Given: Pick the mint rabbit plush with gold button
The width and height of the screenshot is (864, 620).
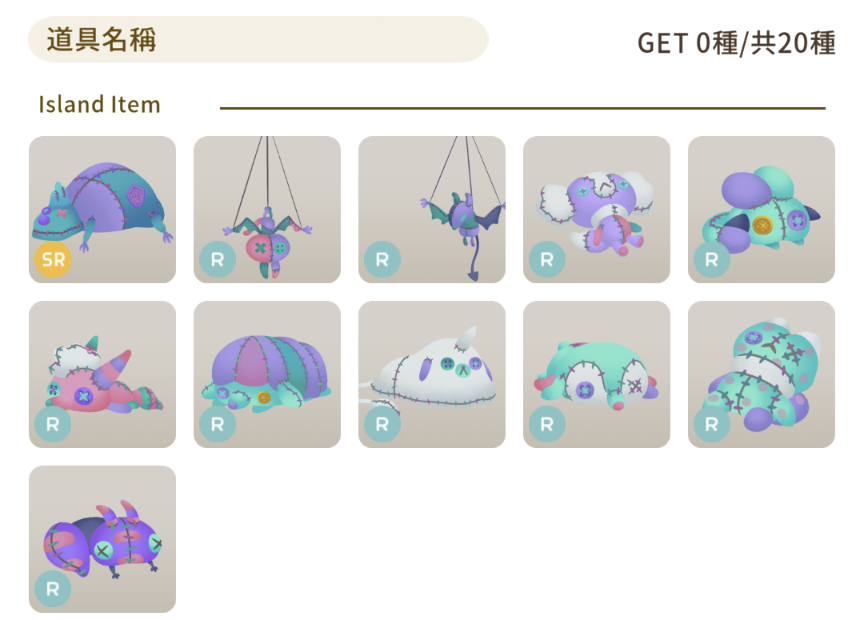Looking at the screenshot, I should click(x=762, y=209).
